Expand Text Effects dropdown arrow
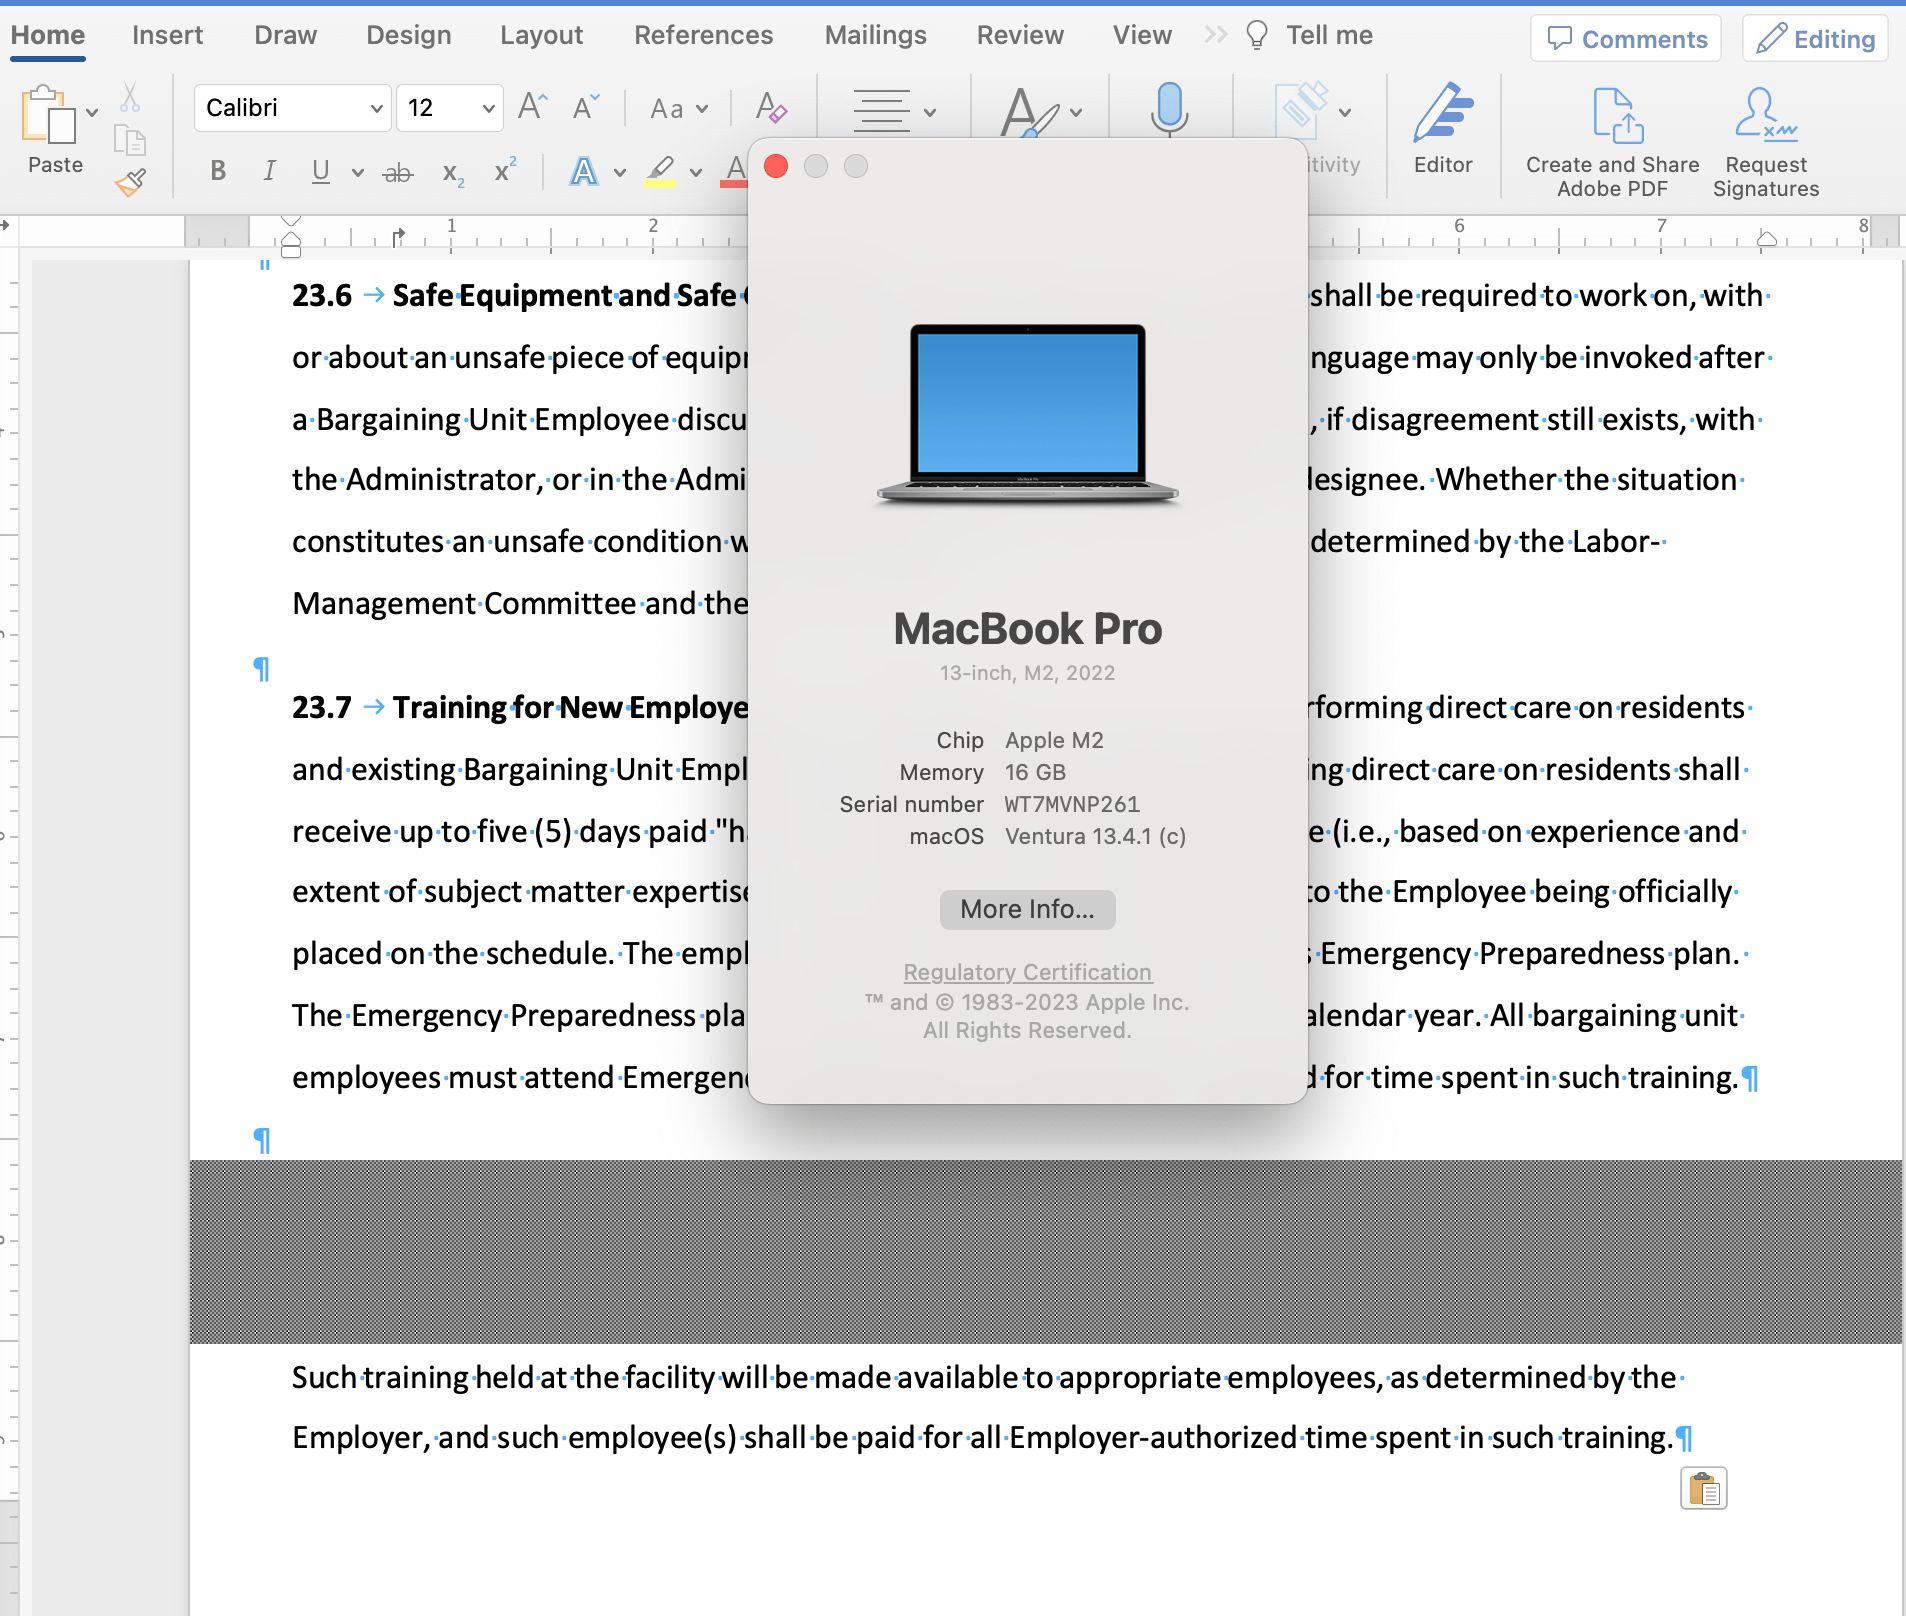 pos(620,173)
